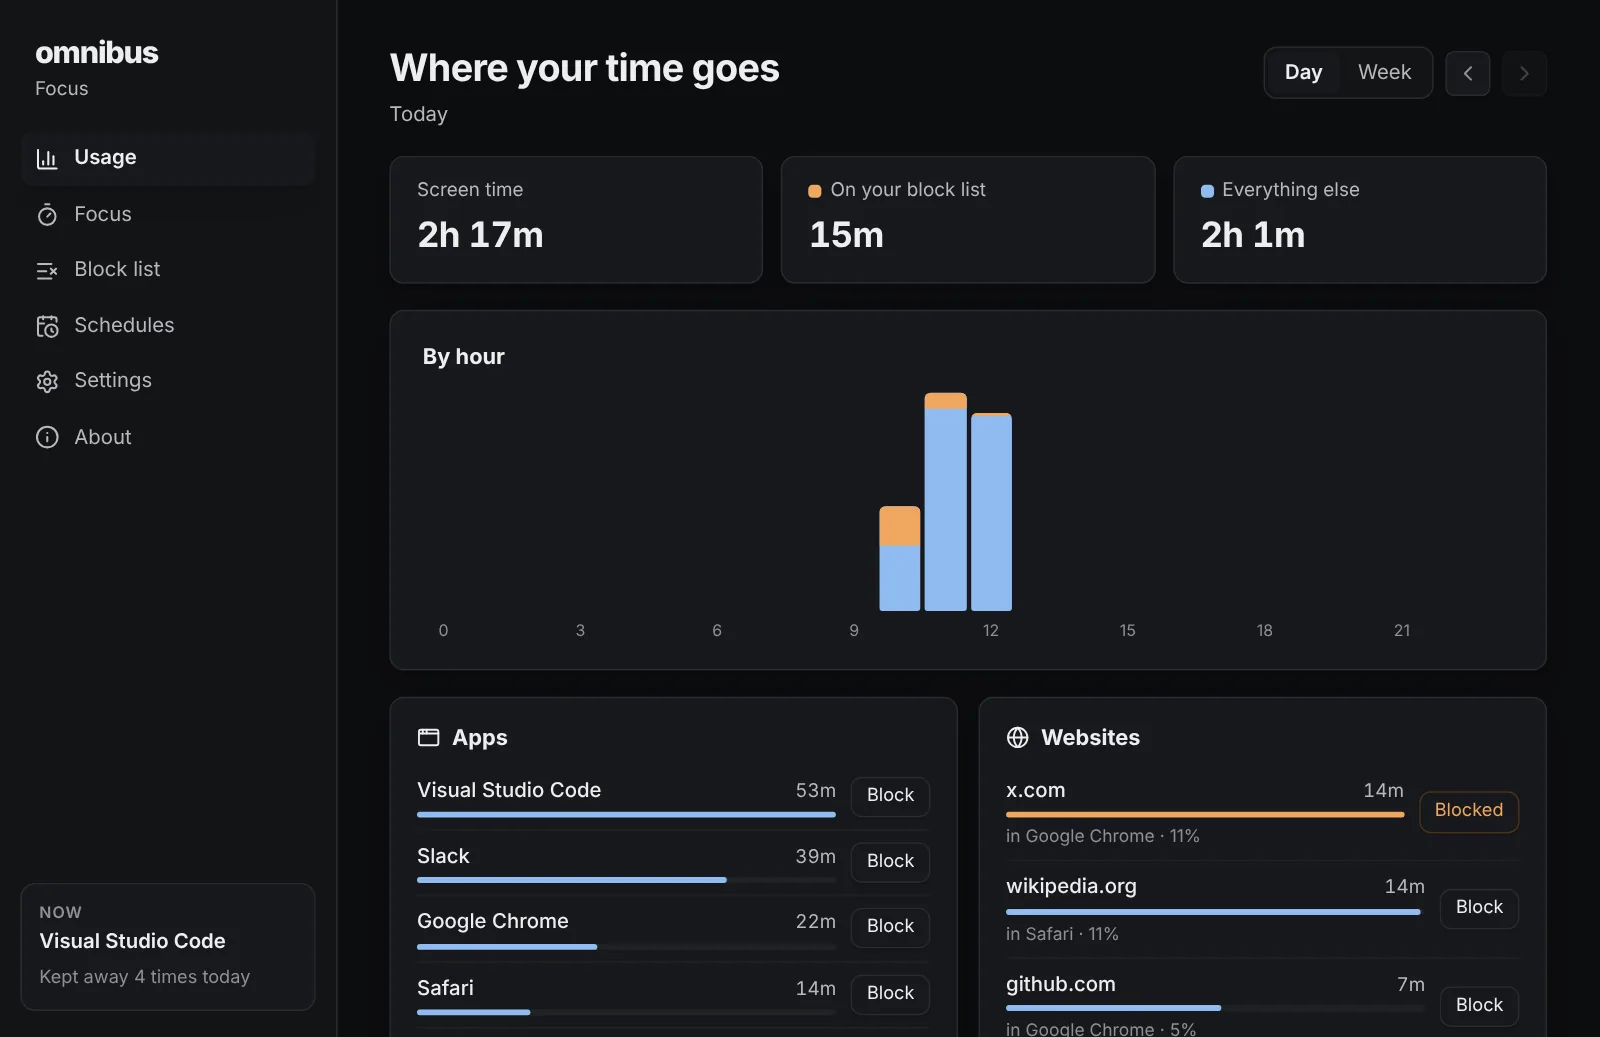Click the By hour chart heading
The image size is (1600, 1037).
pyautogui.click(x=463, y=357)
